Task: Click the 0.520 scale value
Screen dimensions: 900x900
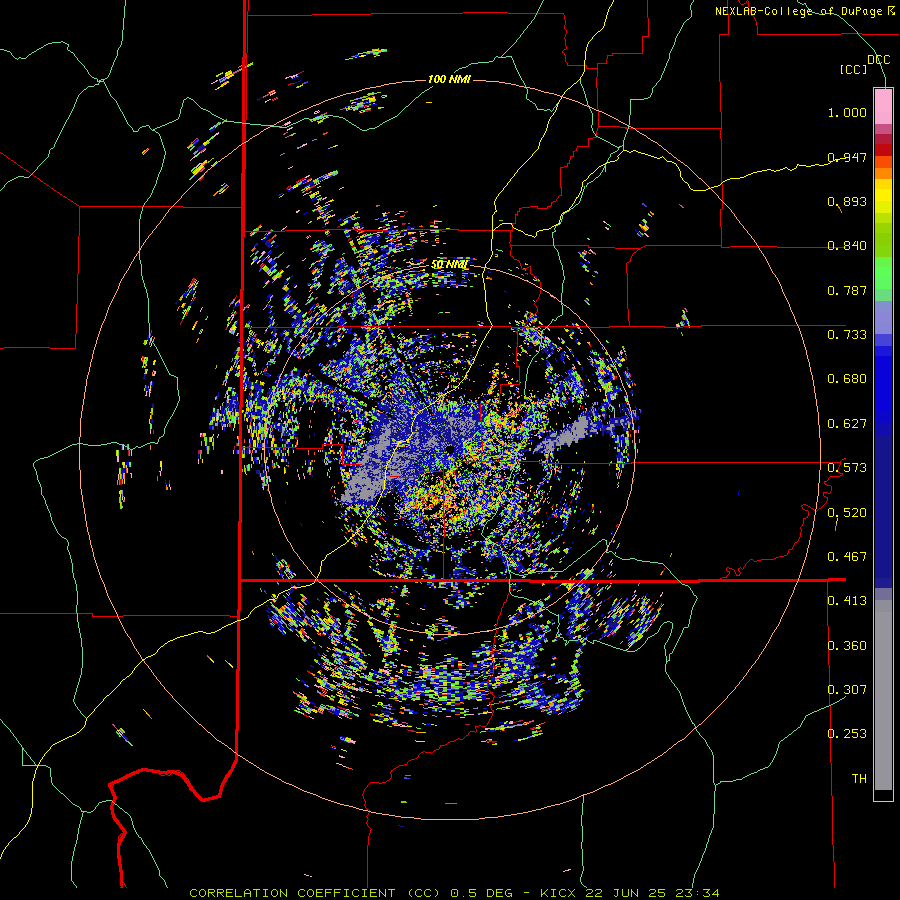Action: 847,513
